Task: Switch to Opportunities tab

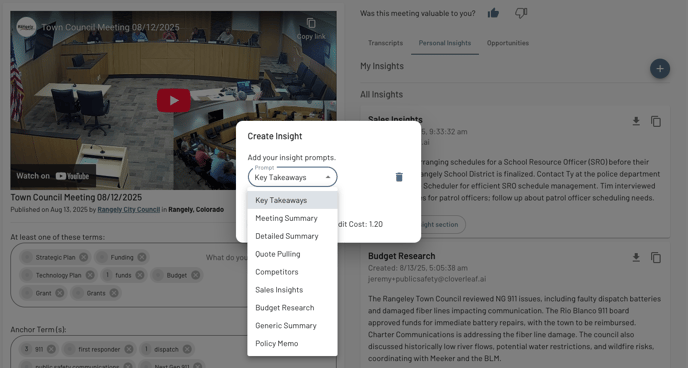Action: click(508, 43)
